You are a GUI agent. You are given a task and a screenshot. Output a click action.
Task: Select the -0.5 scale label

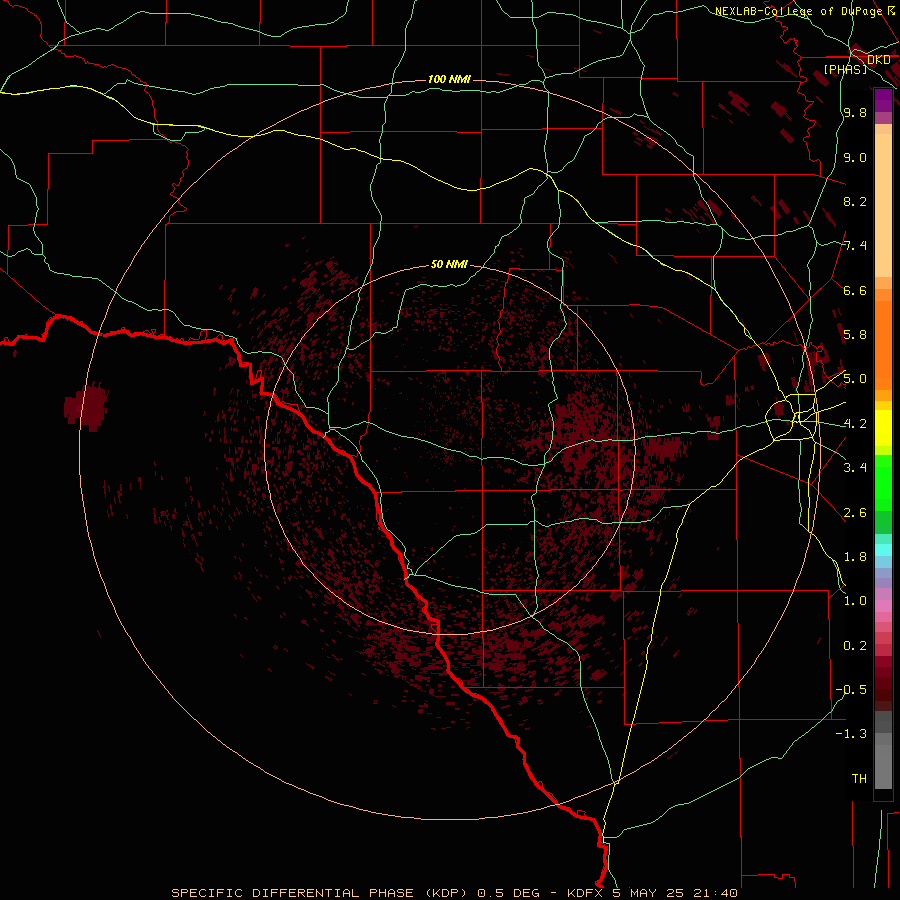click(x=851, y=689)
